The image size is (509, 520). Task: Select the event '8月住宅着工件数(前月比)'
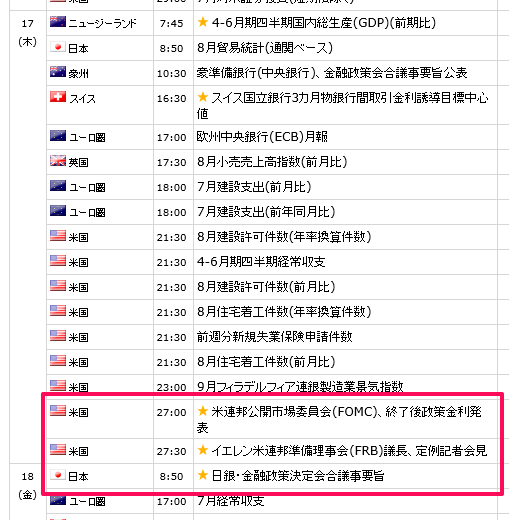coord(266,362)
